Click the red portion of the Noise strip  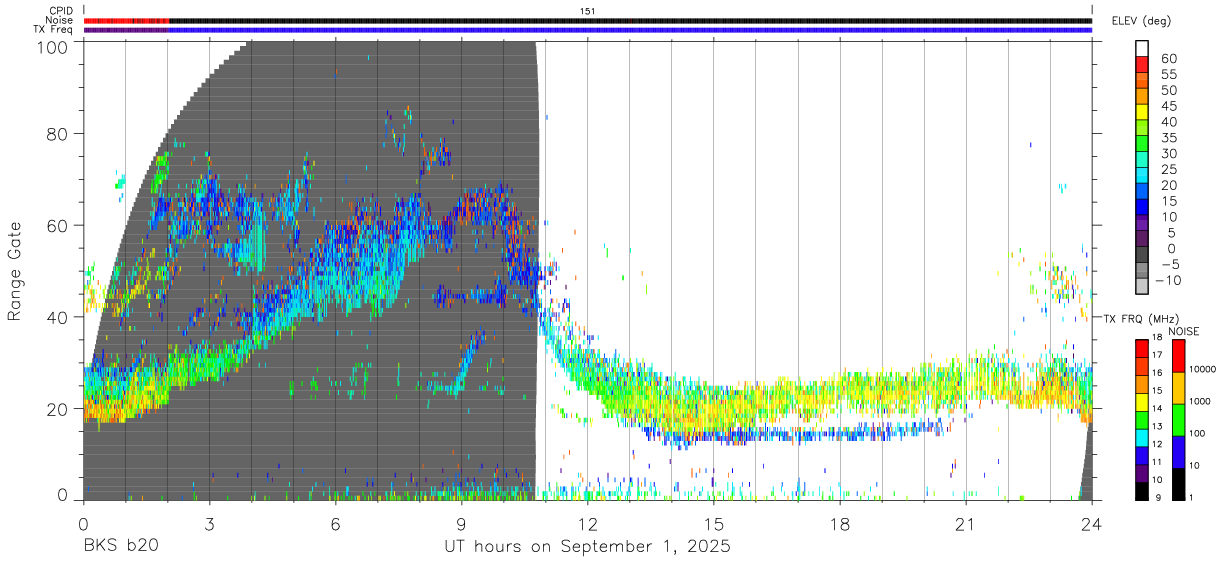126,20
